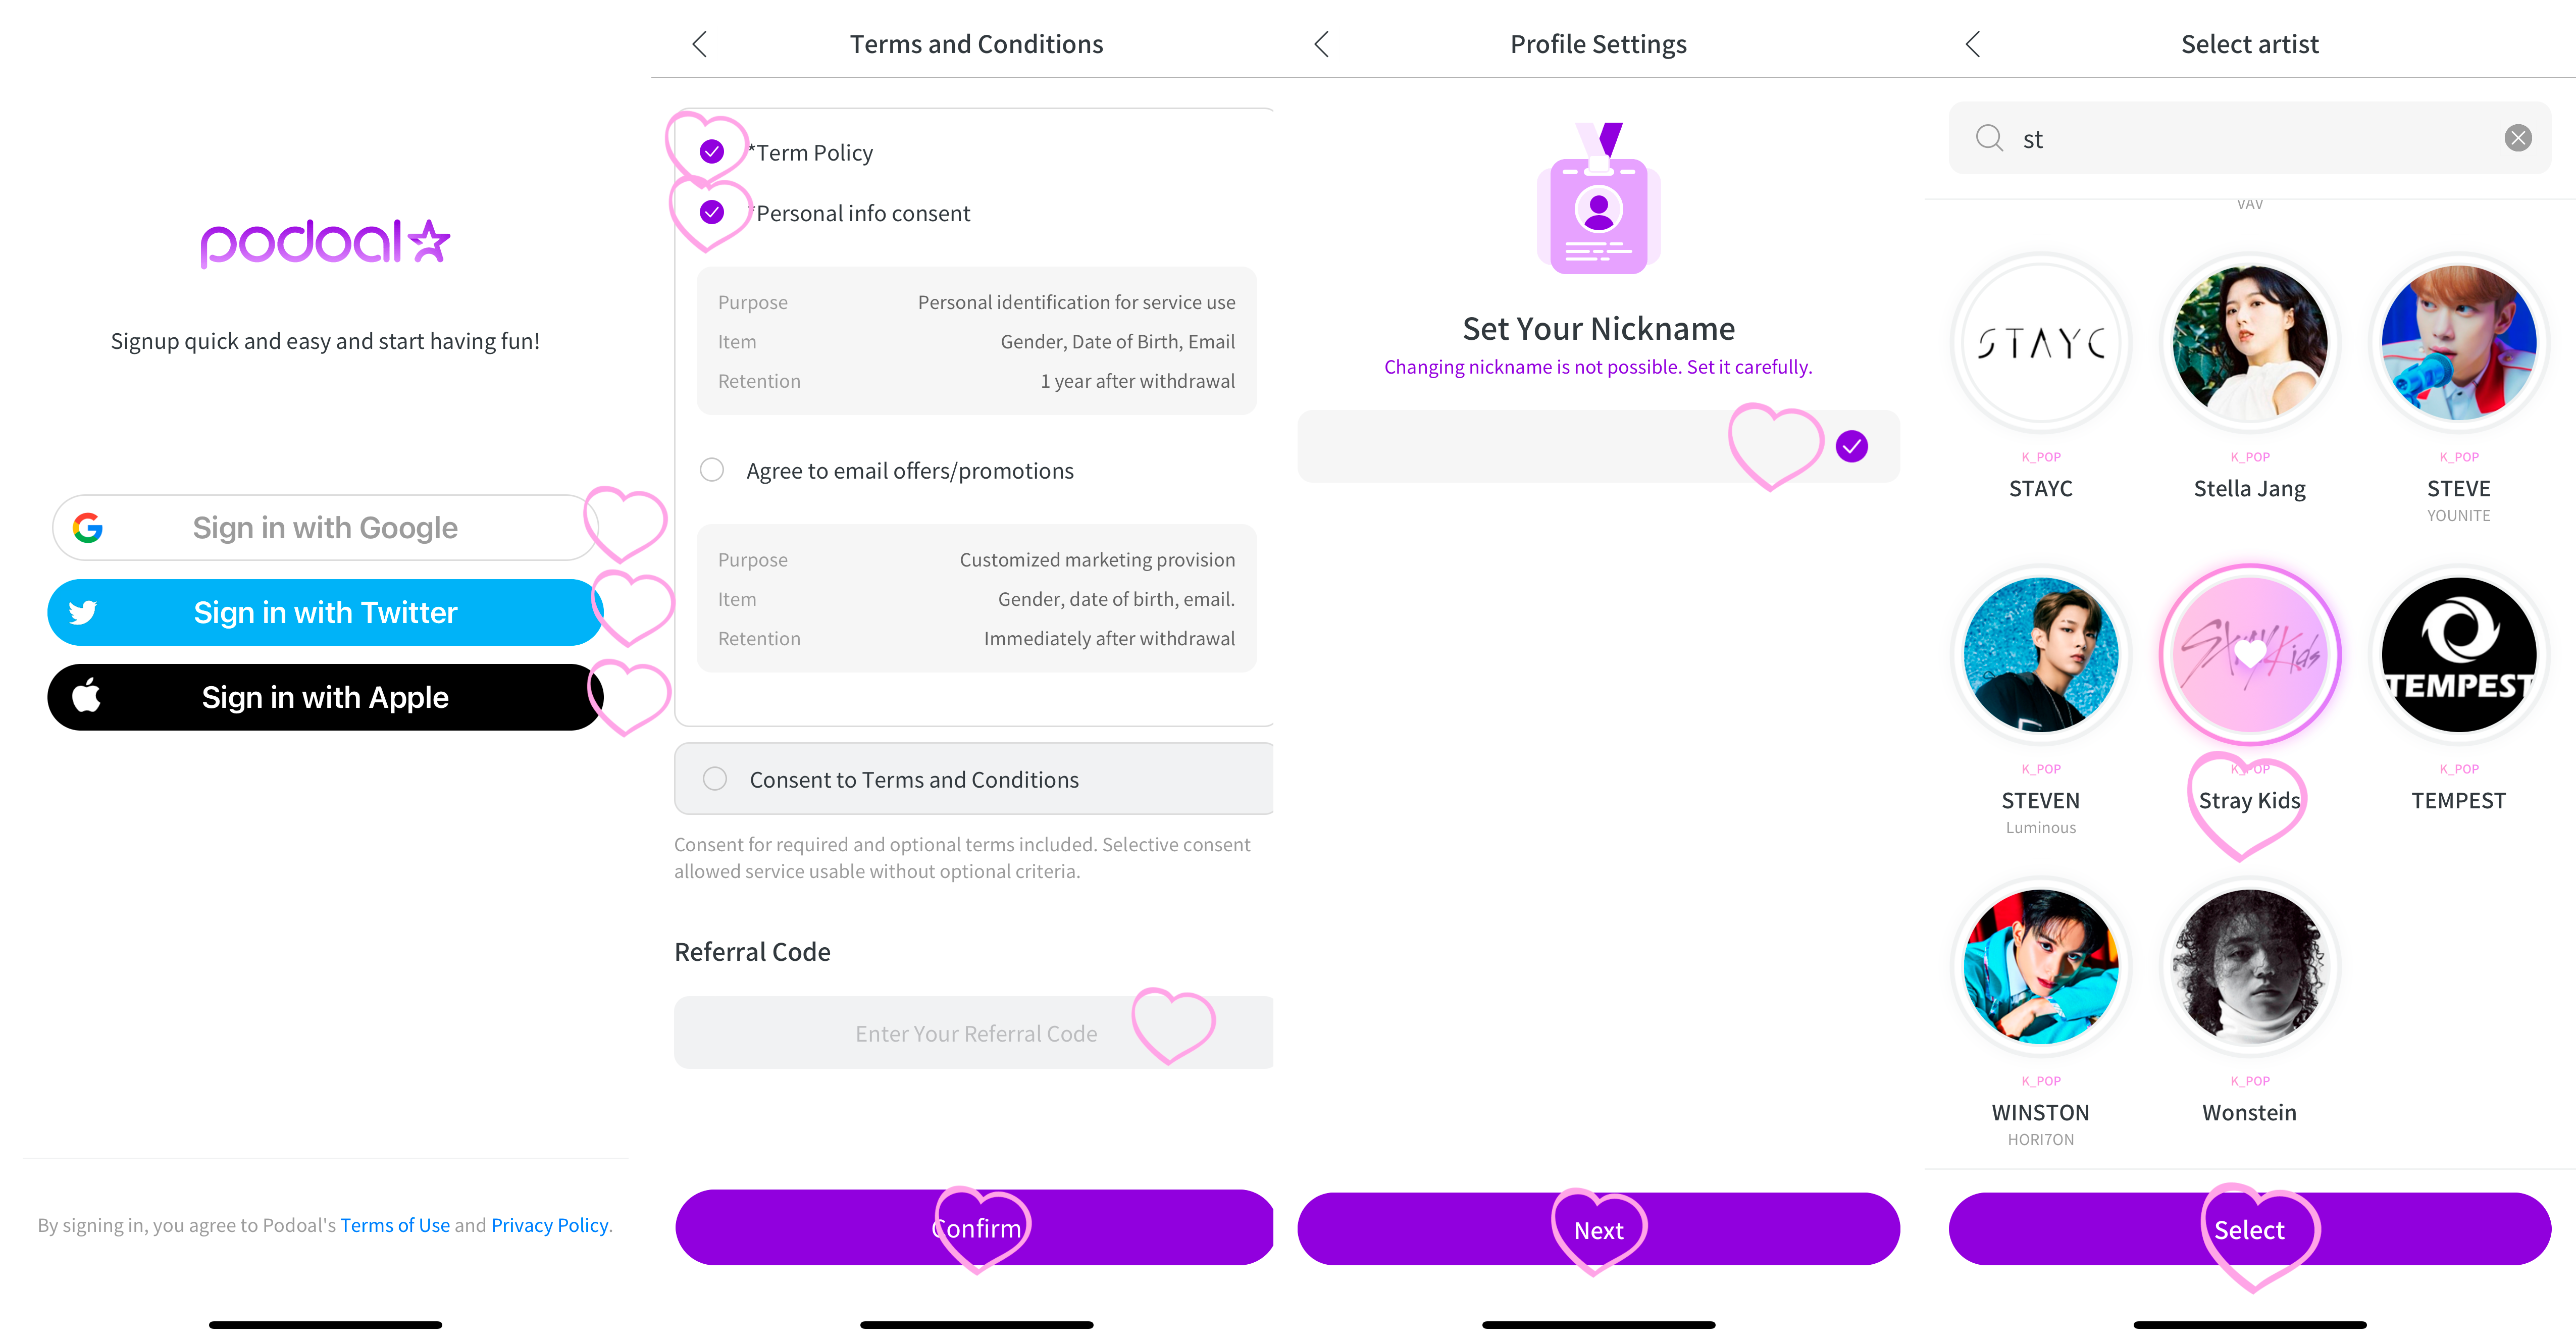
Task: Toggle the Personal info consent checkbox
Action: click(712, 212)
